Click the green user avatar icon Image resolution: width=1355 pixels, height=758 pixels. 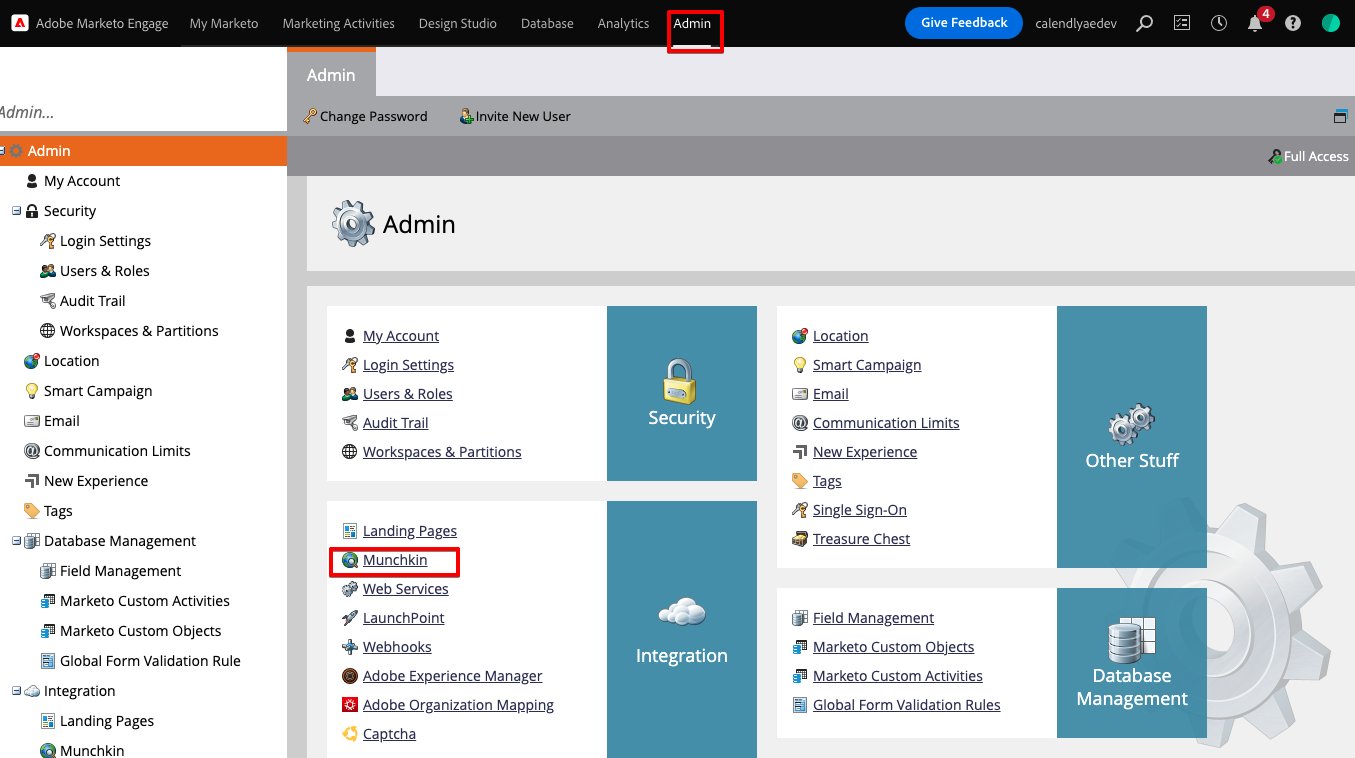[1330, 23]
